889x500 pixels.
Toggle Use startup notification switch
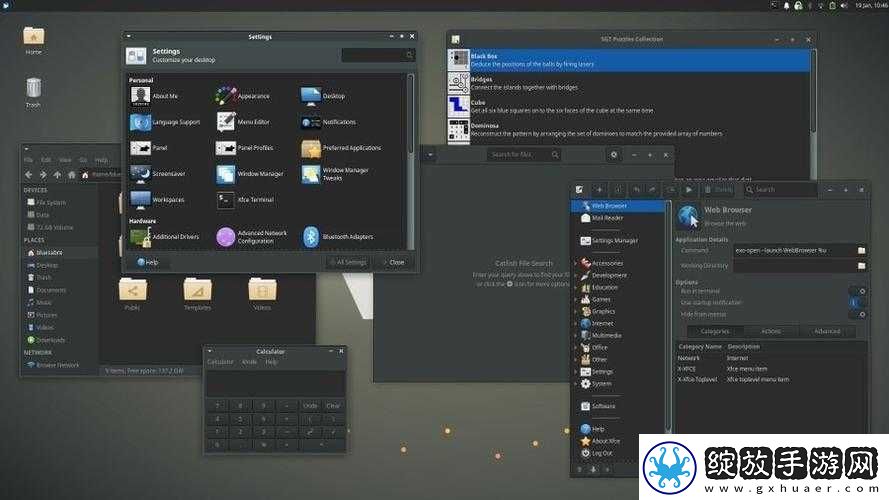857,303
